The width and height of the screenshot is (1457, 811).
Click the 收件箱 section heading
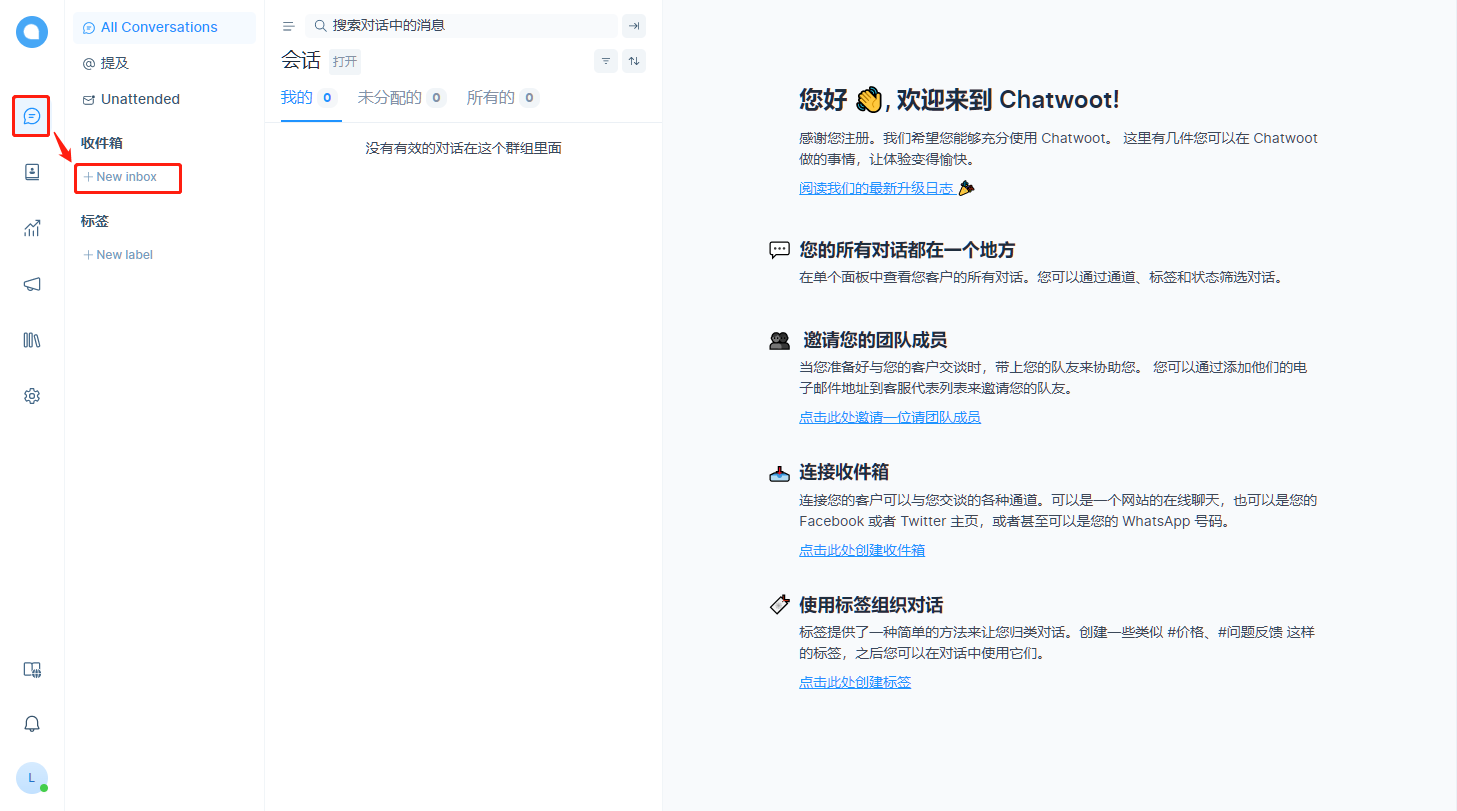102,143
